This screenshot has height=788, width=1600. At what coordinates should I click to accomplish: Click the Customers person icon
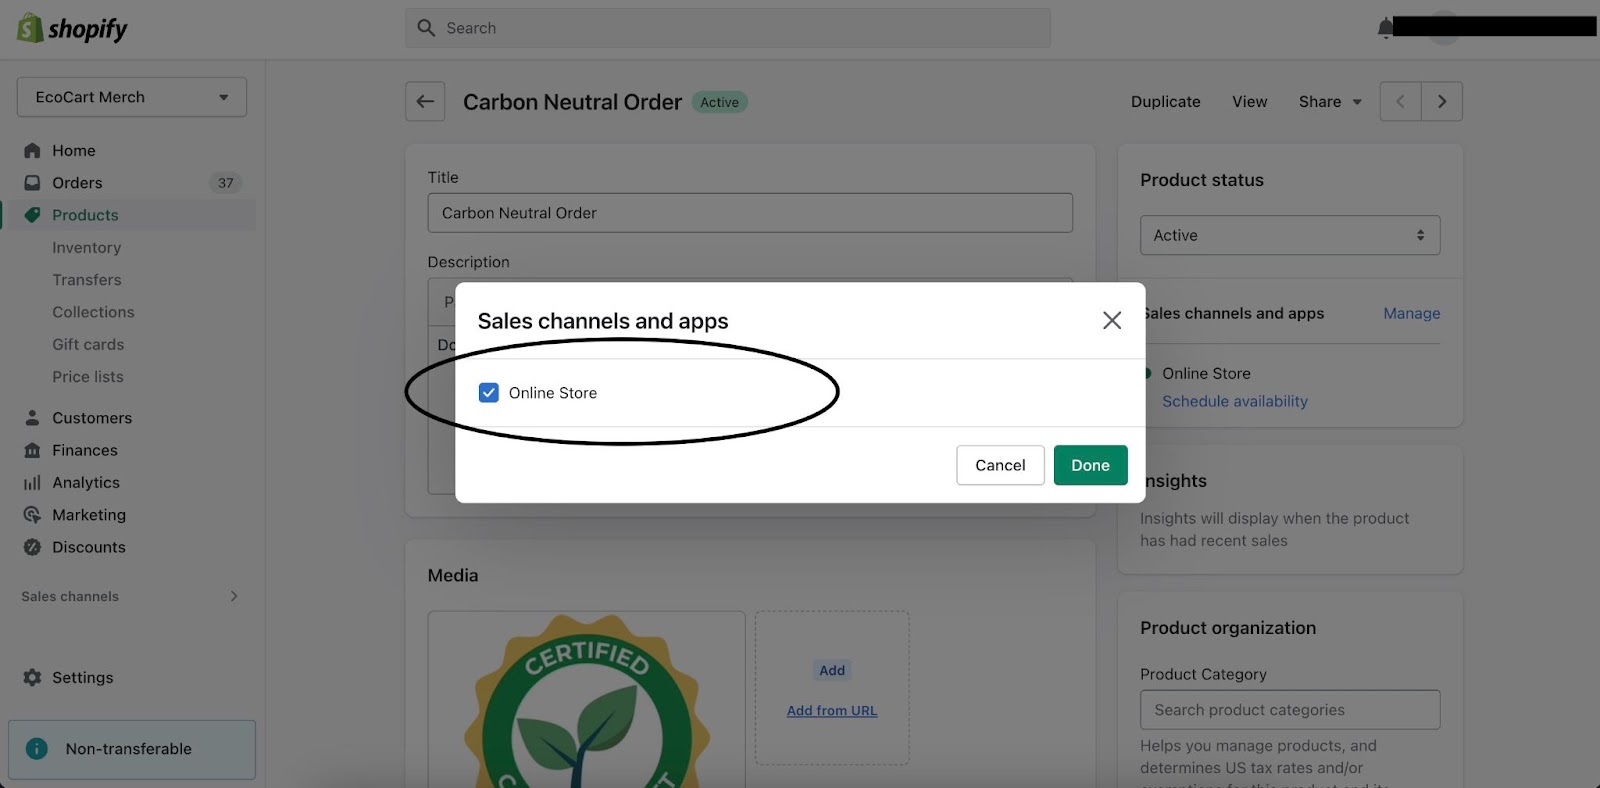pos(32,418)
